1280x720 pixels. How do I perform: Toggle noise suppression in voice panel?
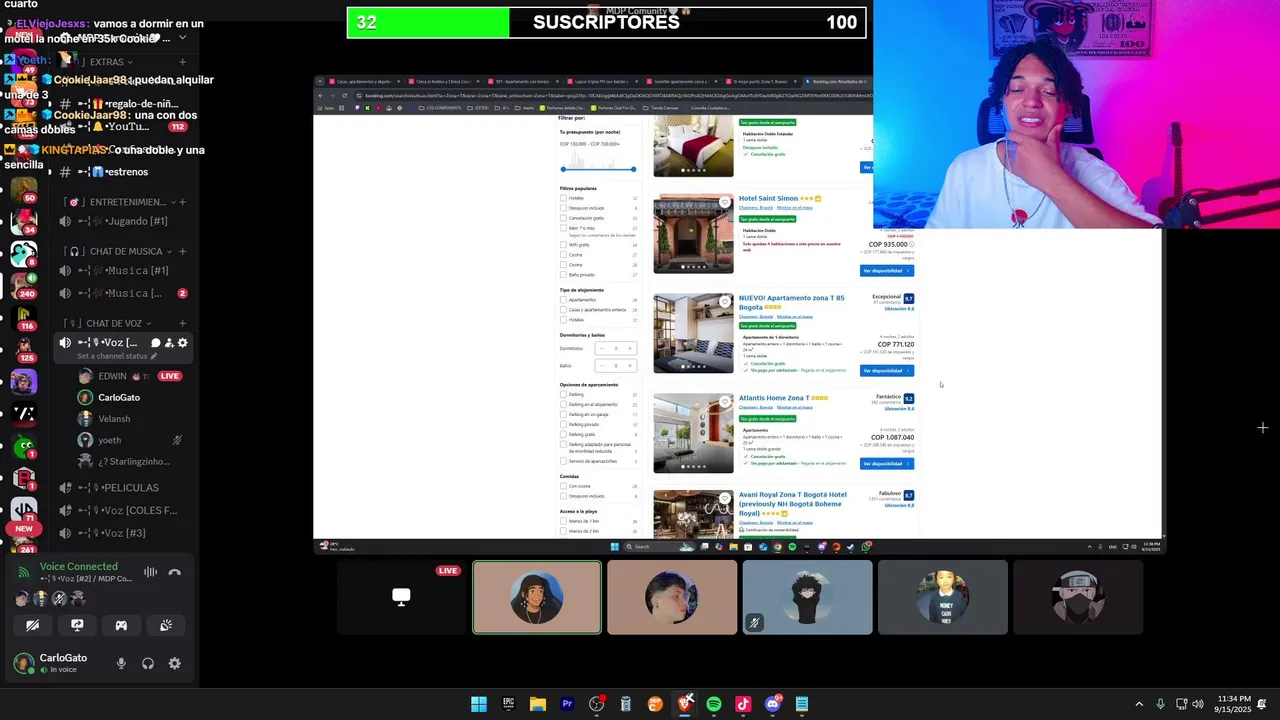[x=150, y=572]
